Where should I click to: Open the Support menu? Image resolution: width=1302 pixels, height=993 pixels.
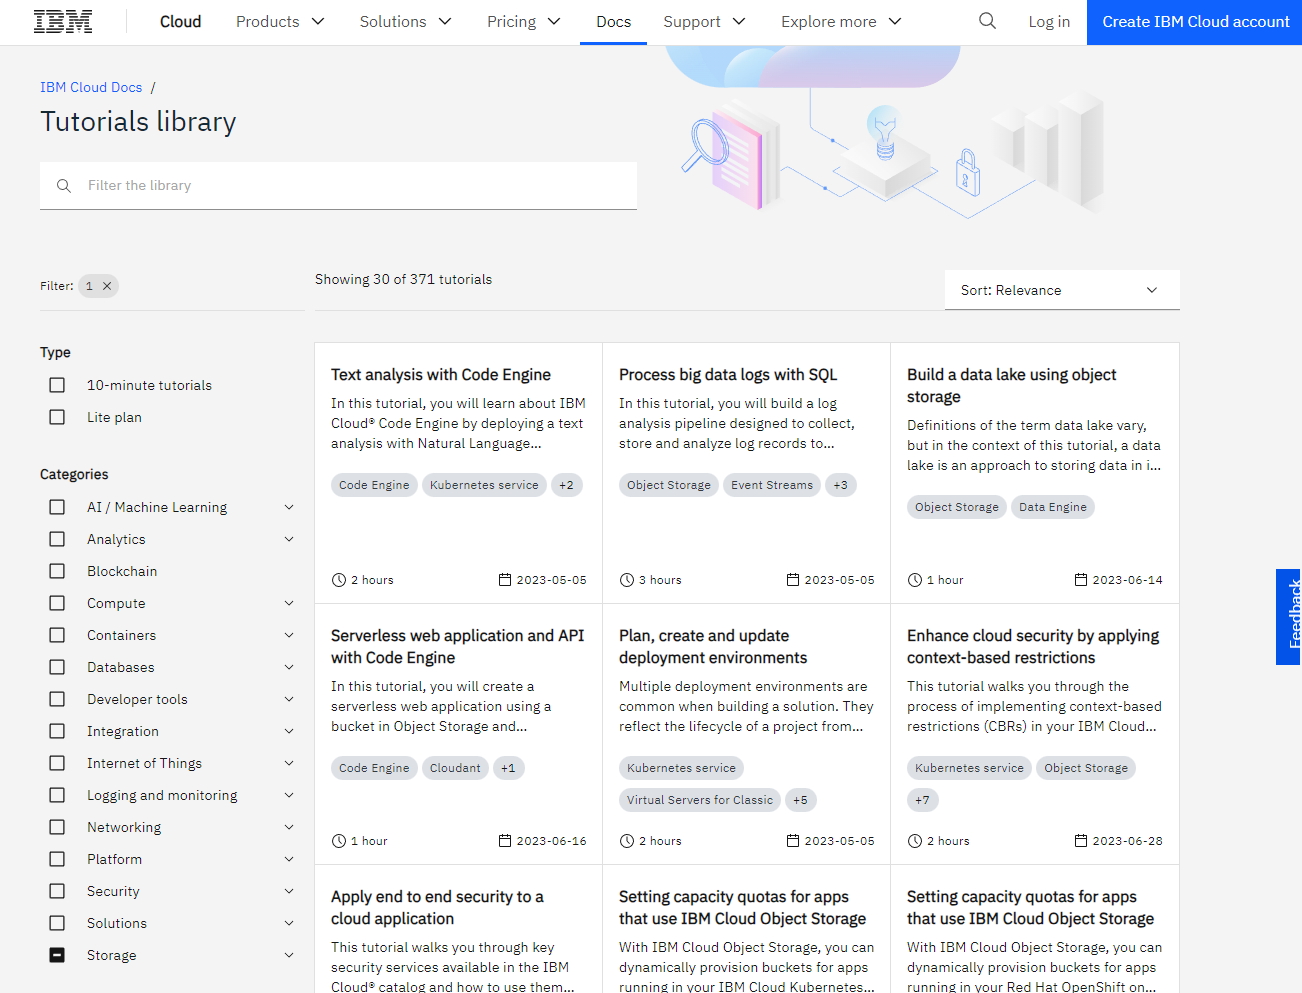click(705, 22)
